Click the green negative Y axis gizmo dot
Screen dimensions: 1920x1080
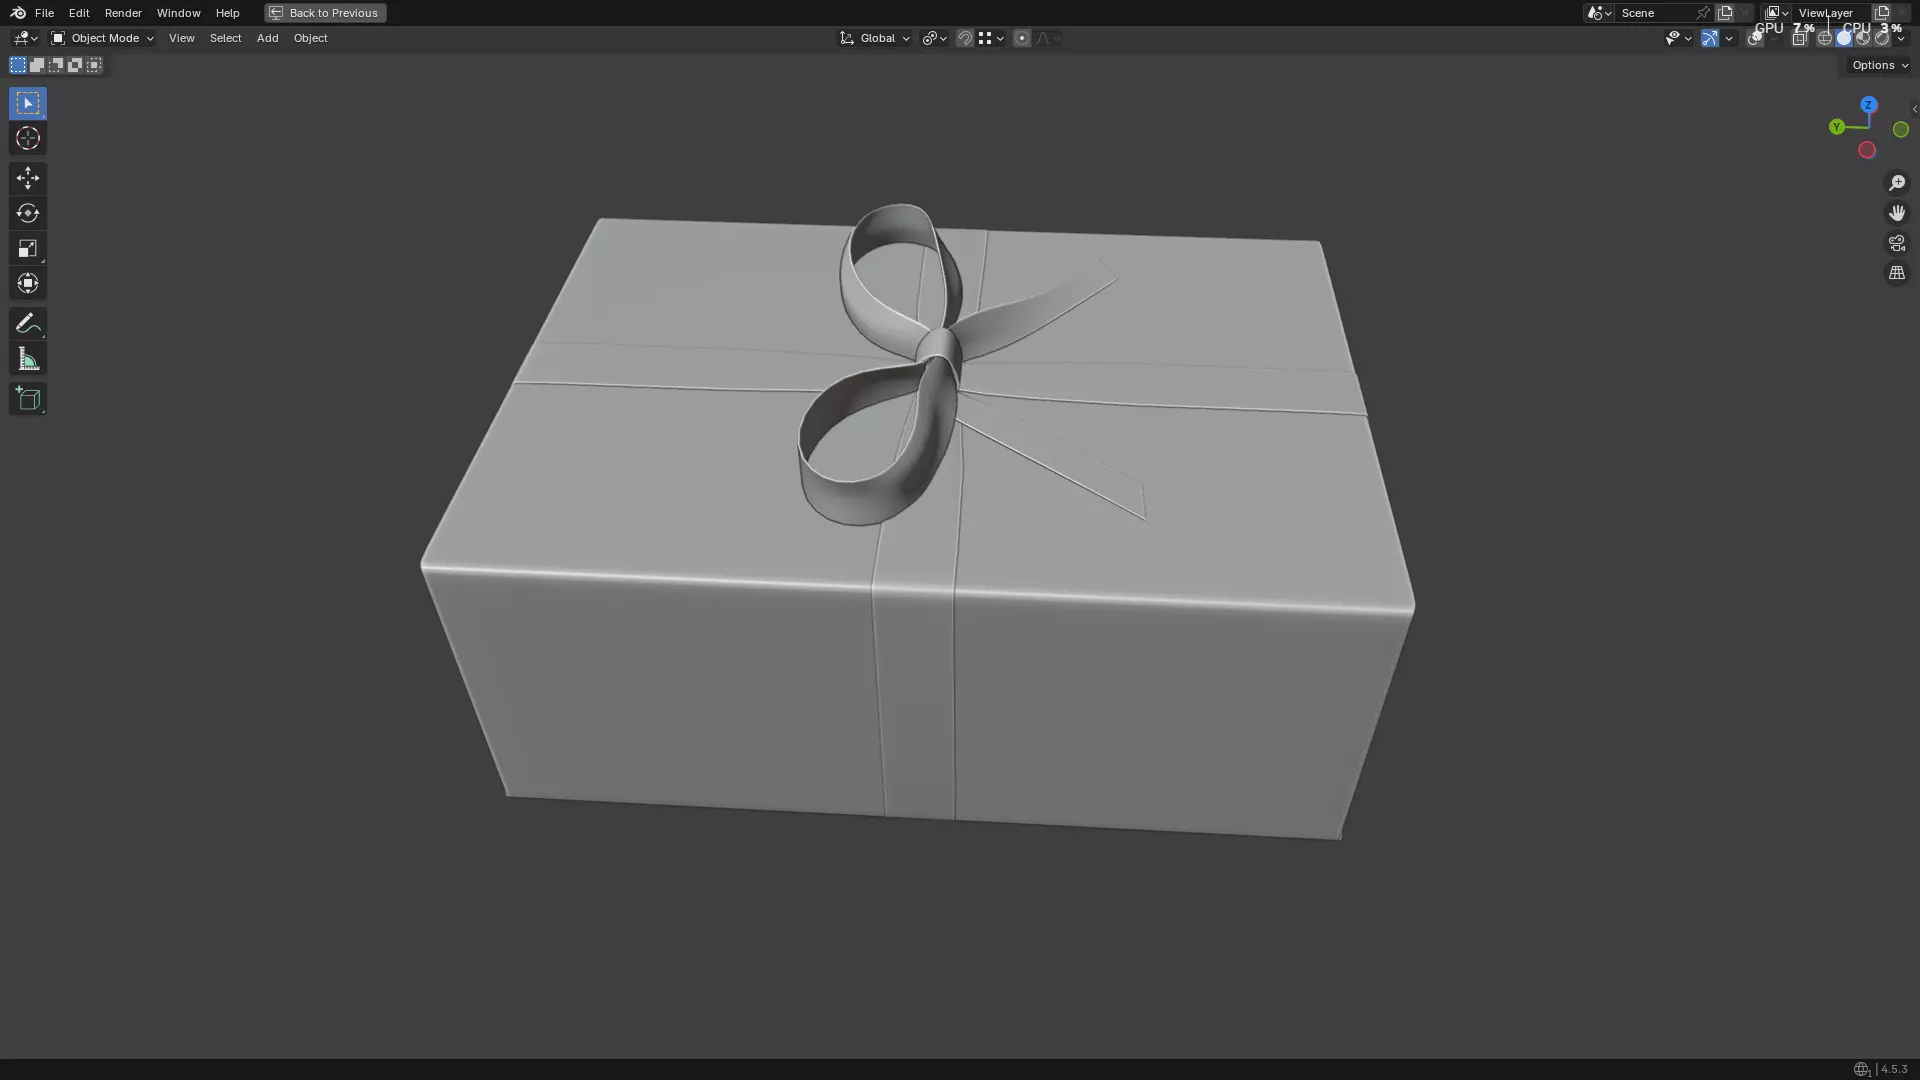pyautogui.click(x=1901, y=130)
